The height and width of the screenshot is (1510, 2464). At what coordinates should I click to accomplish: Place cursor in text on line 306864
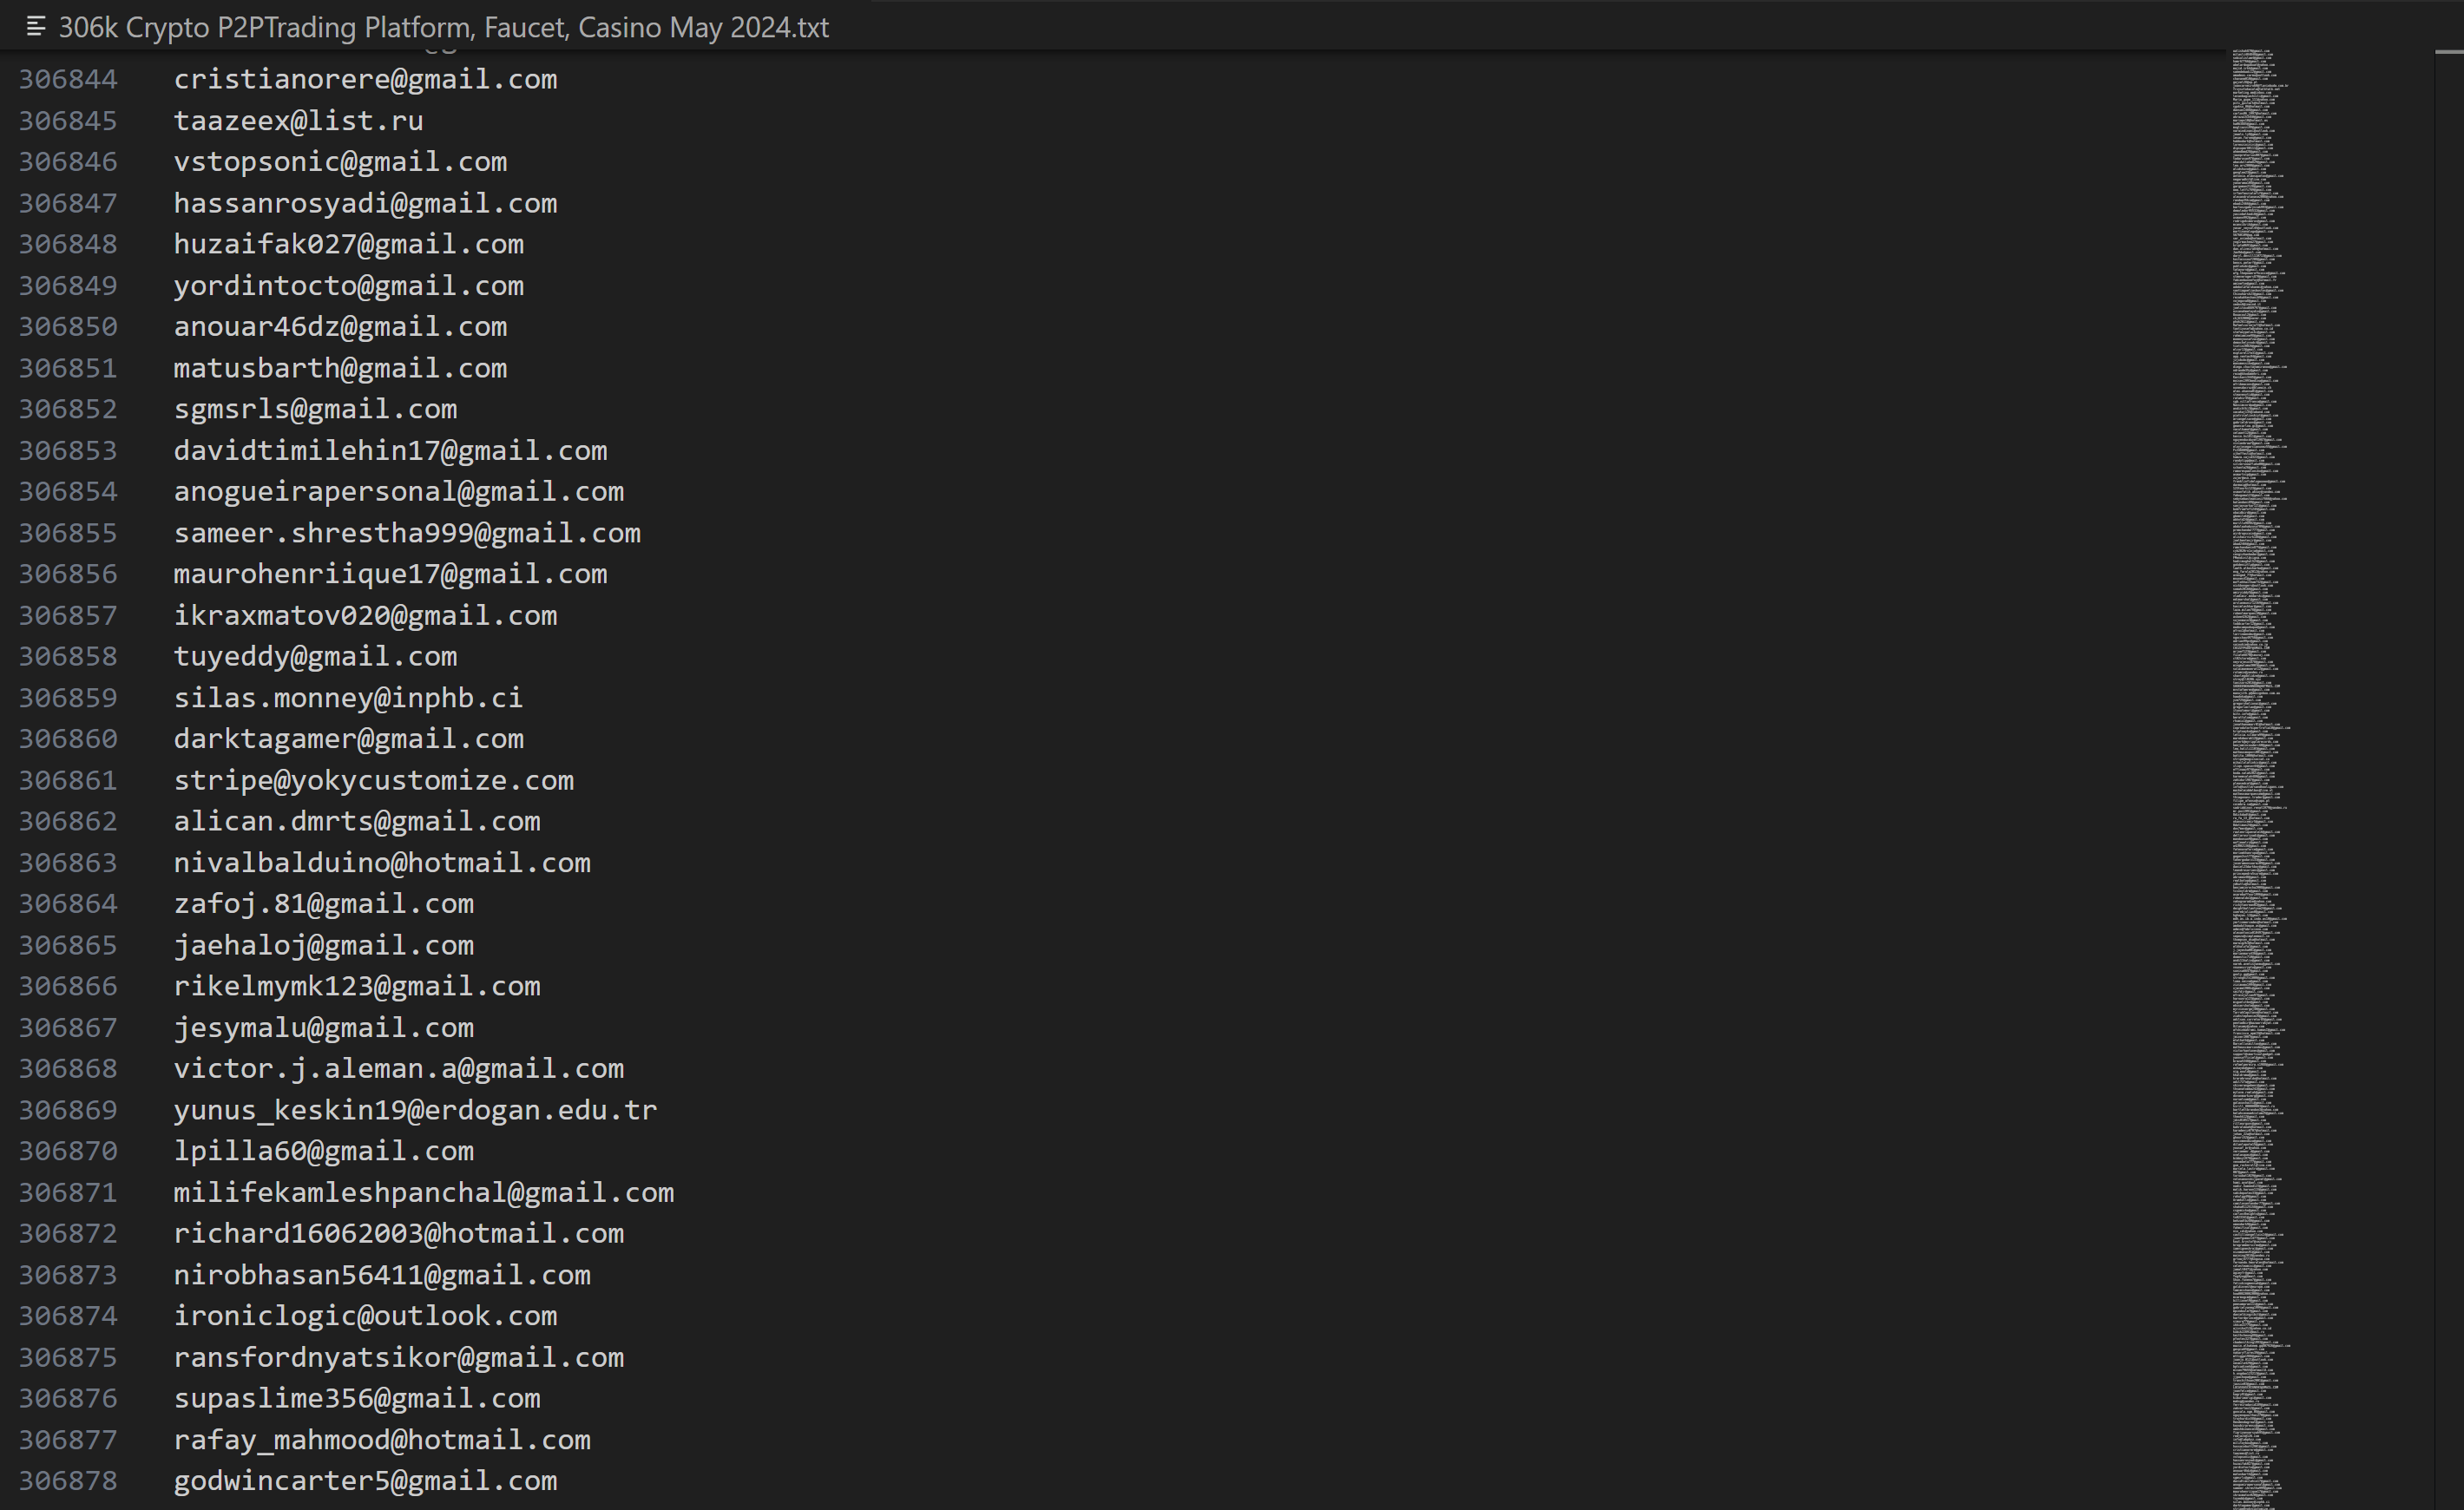[x=323, y=904]
